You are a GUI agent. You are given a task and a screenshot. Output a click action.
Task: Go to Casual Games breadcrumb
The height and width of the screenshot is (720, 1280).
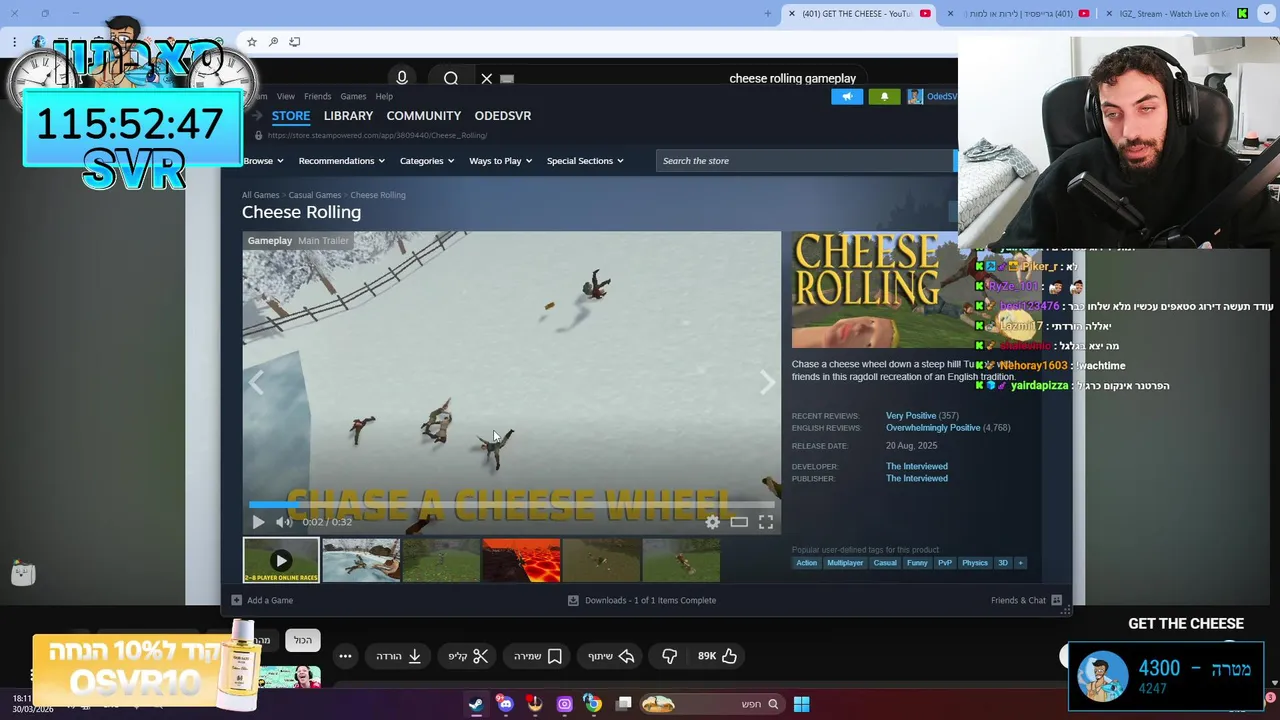pos(315,195)
